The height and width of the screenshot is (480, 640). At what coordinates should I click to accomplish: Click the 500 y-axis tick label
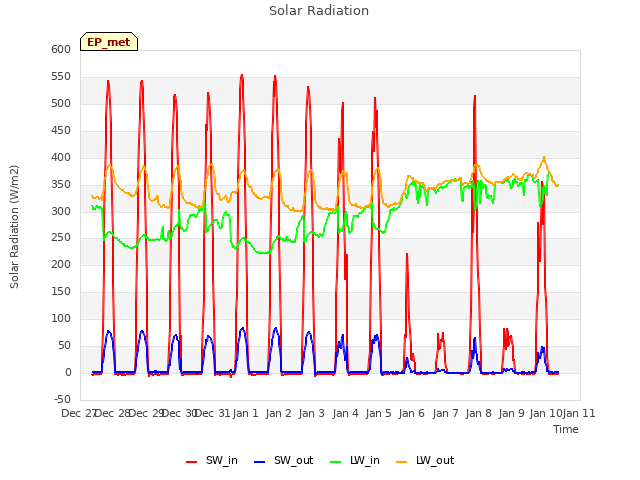[61, 103]
